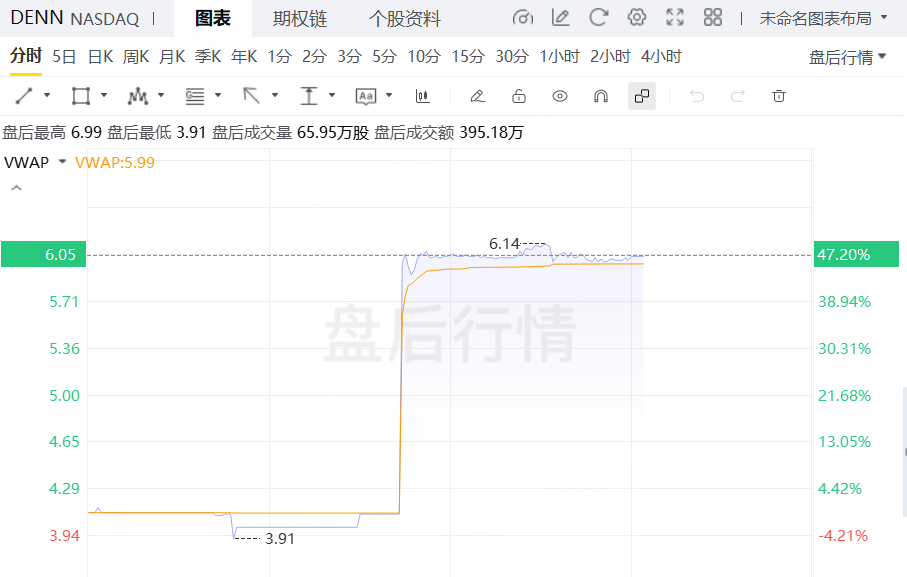Open the trash icon to delete drawings

(x=779, y=96)
